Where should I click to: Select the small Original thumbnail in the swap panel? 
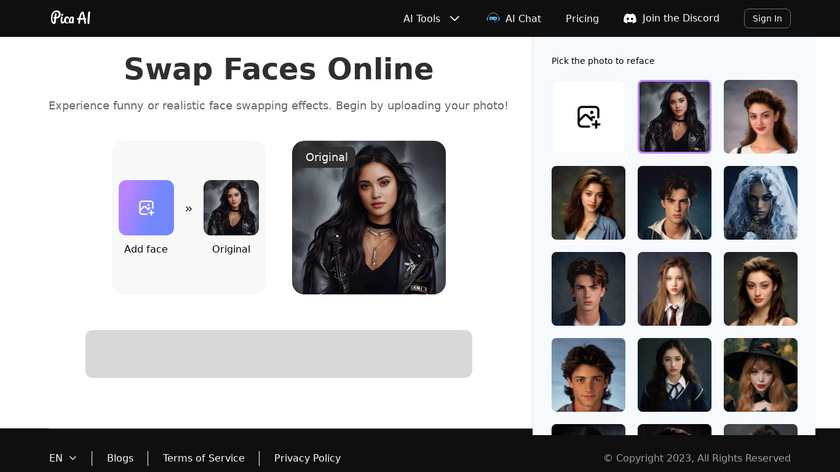(x=231, y=208)
